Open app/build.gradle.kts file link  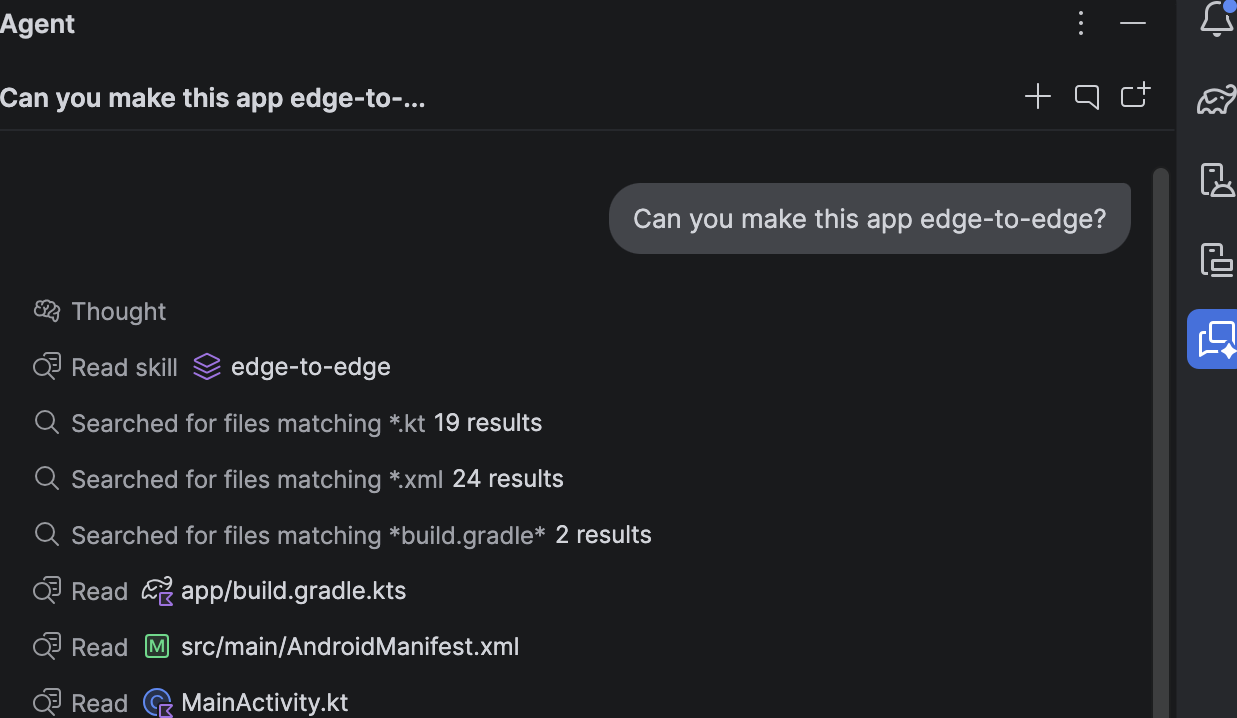click(293, 591)
